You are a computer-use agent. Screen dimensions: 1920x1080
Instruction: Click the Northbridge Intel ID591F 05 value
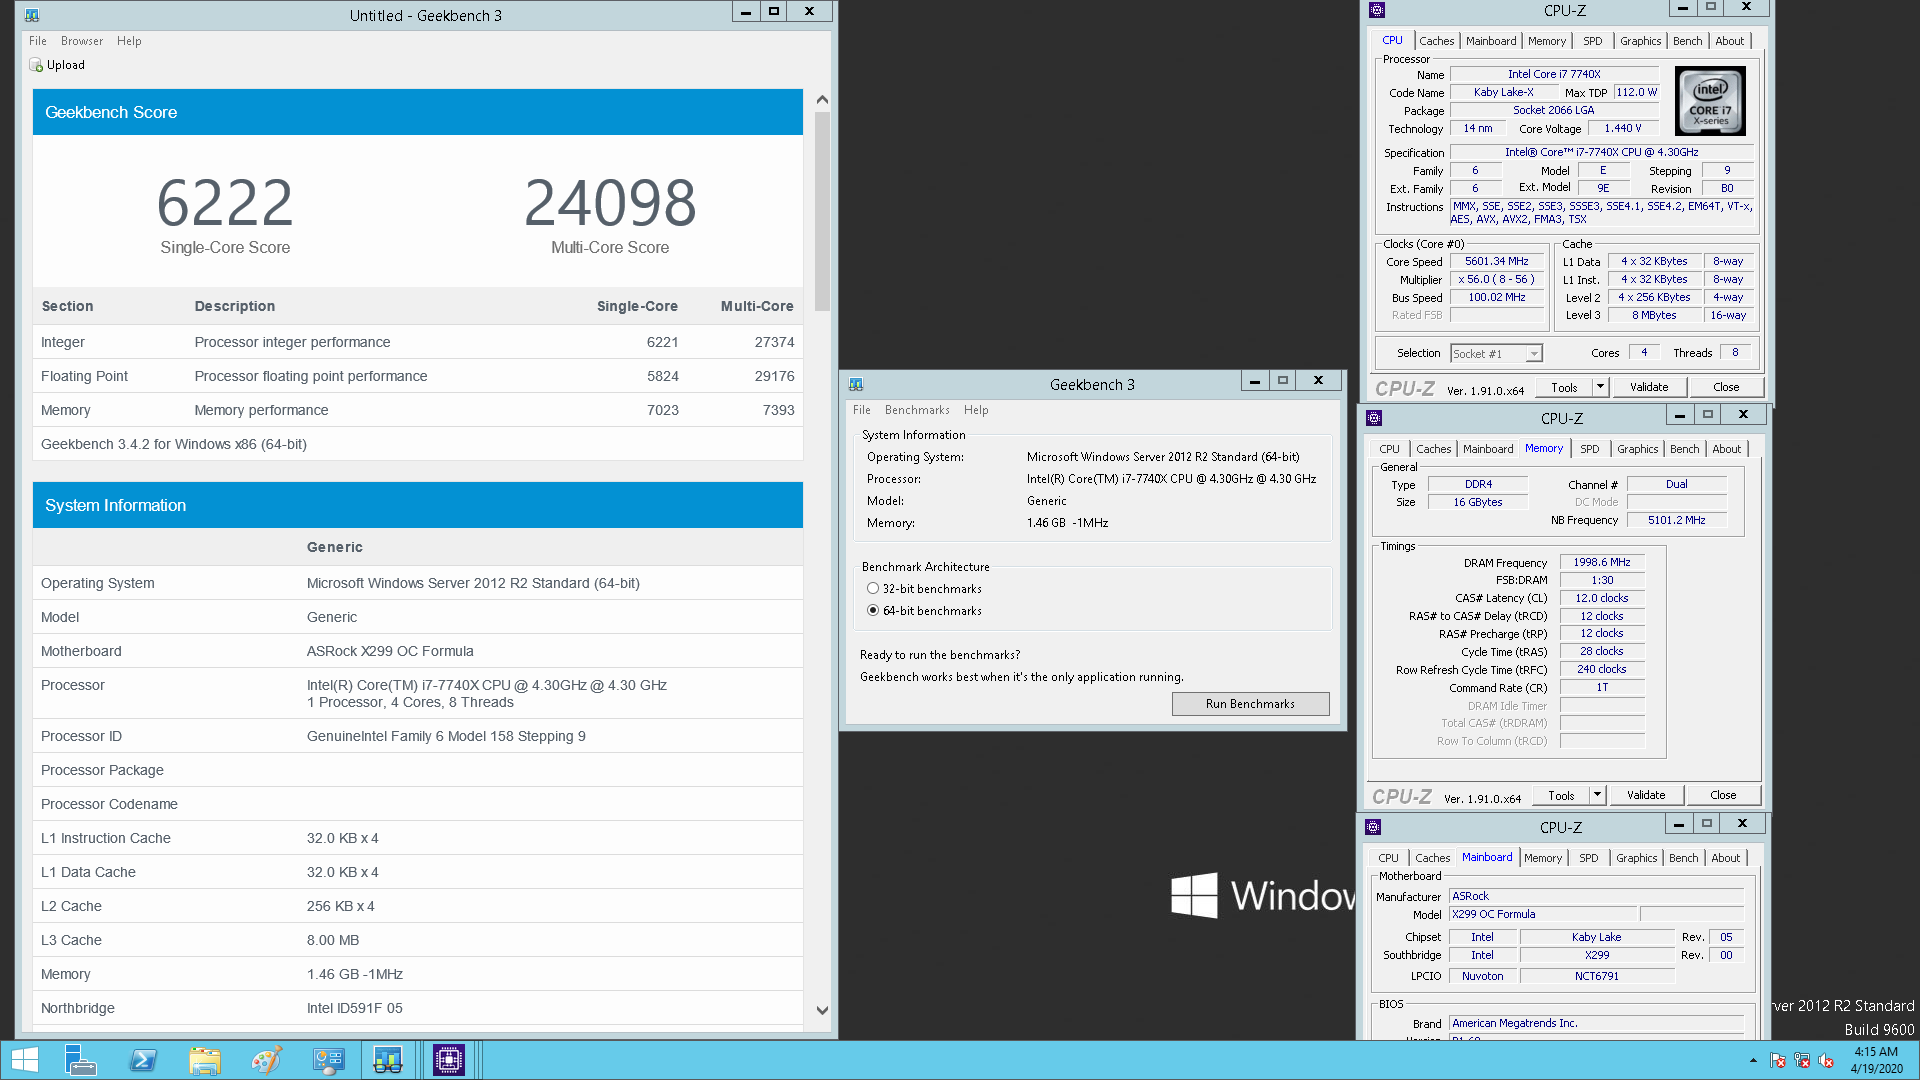[x=355, y=1008]
